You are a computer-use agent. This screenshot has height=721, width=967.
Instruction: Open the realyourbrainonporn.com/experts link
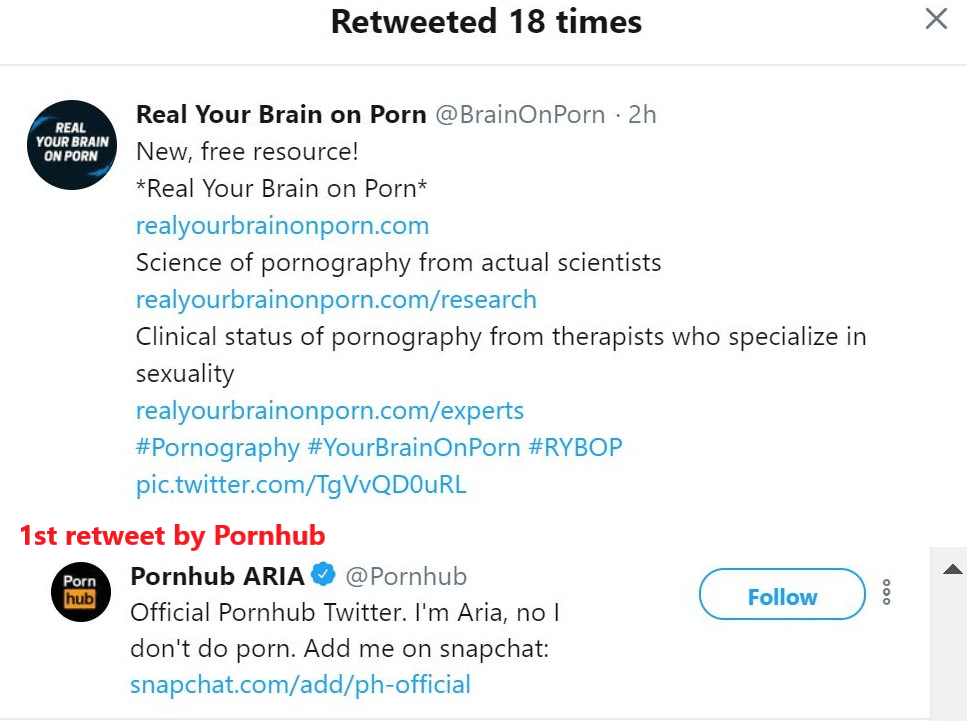tap(330, 411)
